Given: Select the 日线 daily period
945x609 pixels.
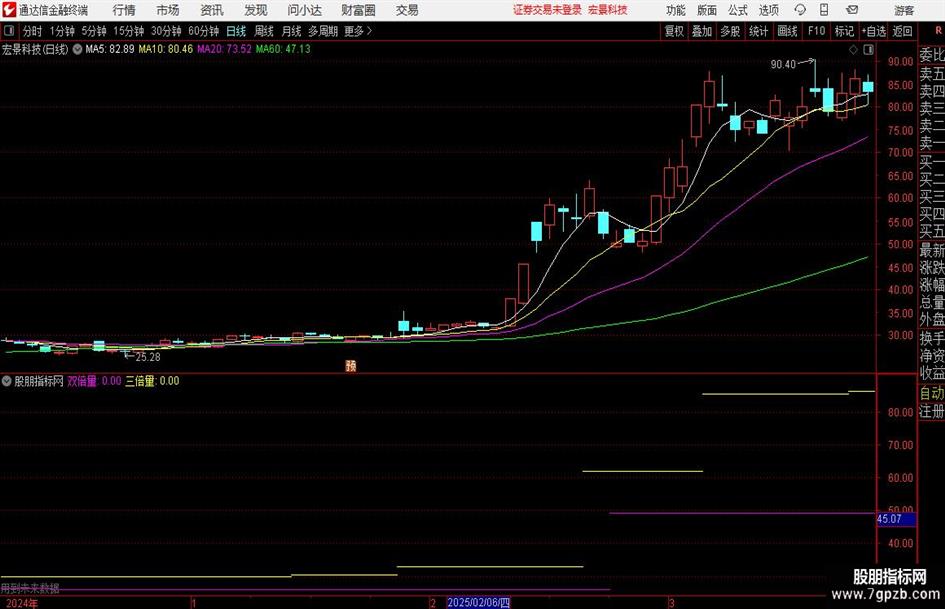Looking at the screenshot, I should click(x=236, y=31).
